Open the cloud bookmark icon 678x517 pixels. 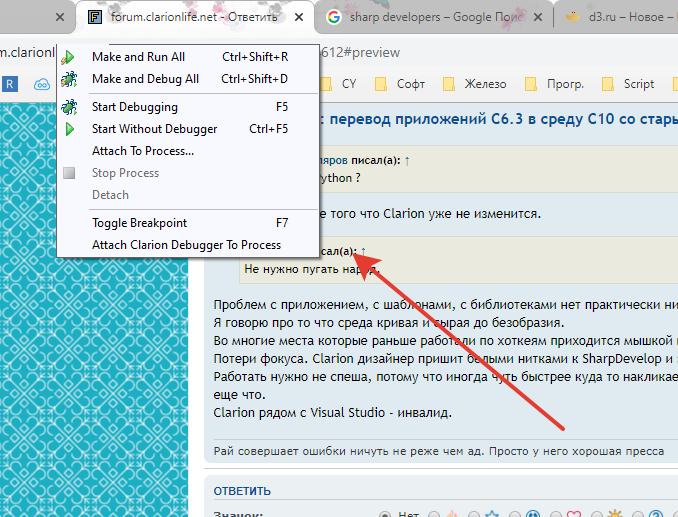42,85
